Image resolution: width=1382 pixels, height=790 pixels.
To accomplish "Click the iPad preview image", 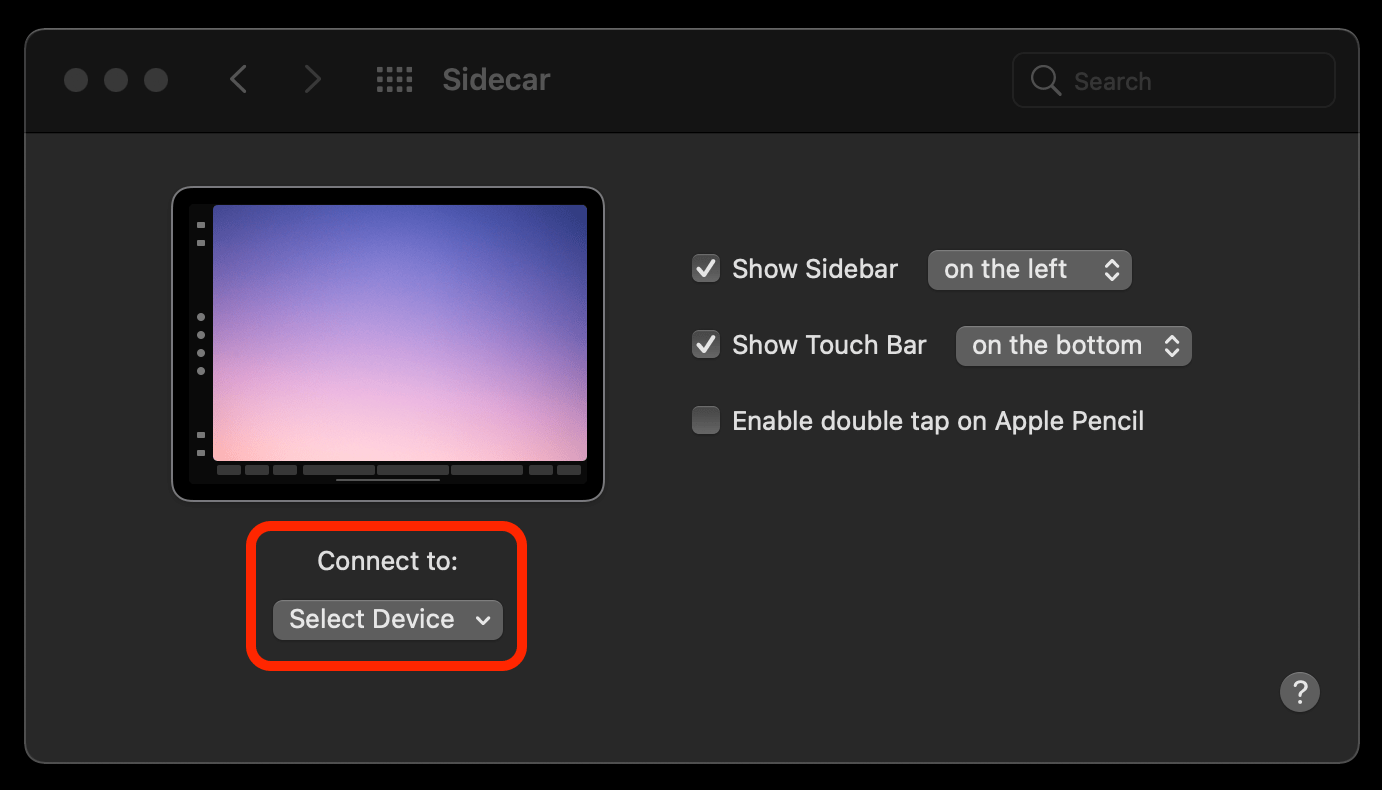I will tap(388, 344).
